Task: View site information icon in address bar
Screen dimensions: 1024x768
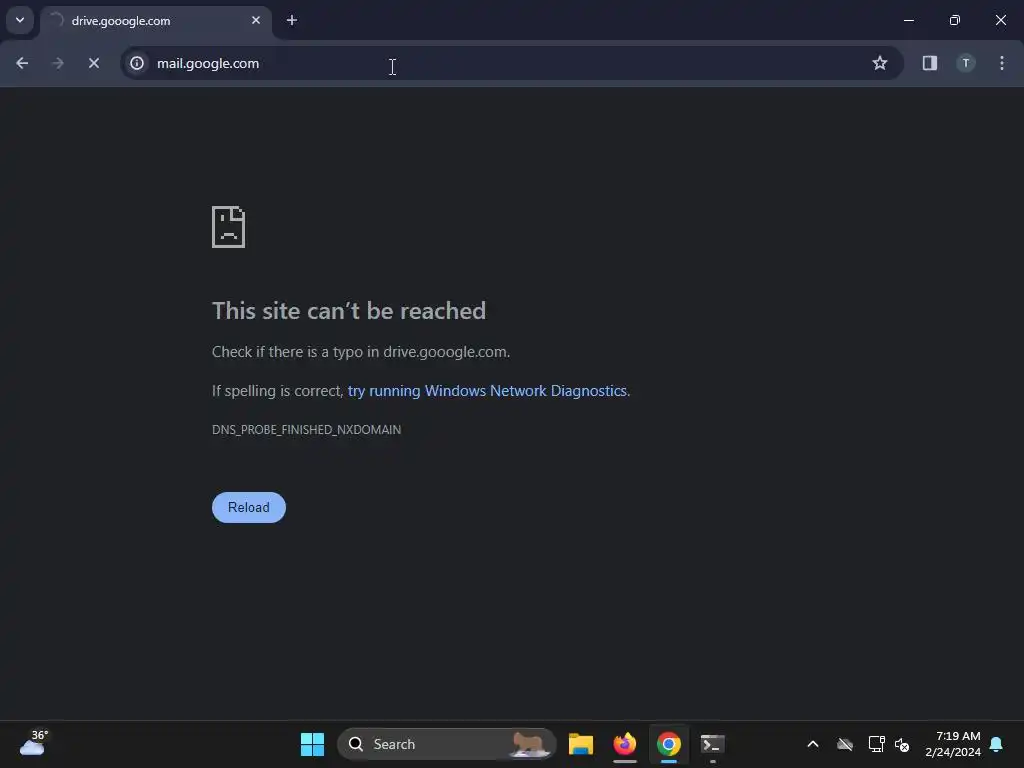Action: pyautogui.click(x=136, y=63)
